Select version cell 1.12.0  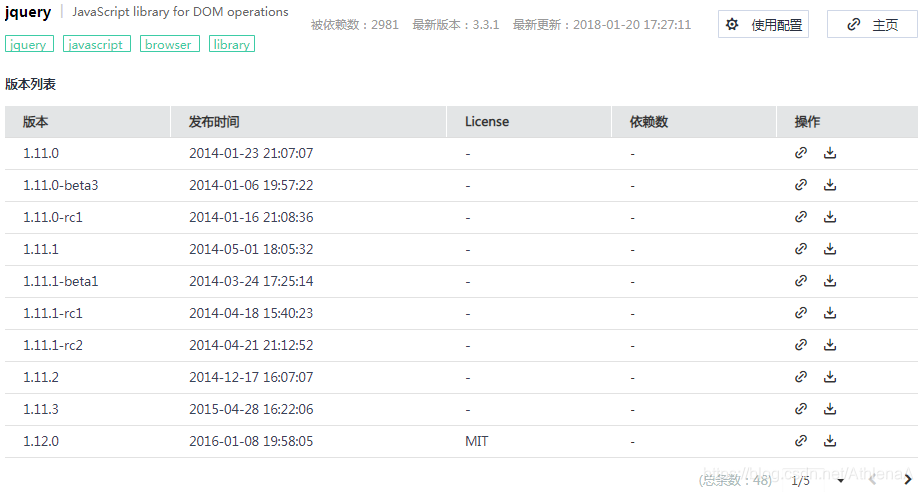[41, 441]
